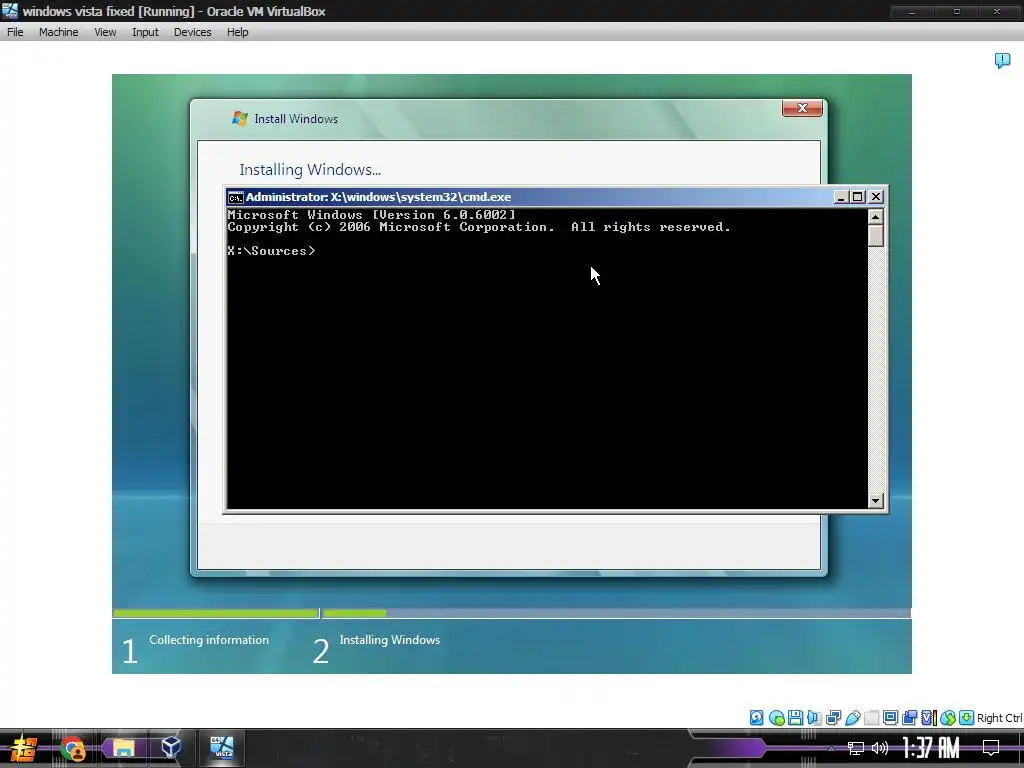The height and width of the screenshot is (768, 1024).
Task: Open the Machine menu
Action: tap(58, 32)
